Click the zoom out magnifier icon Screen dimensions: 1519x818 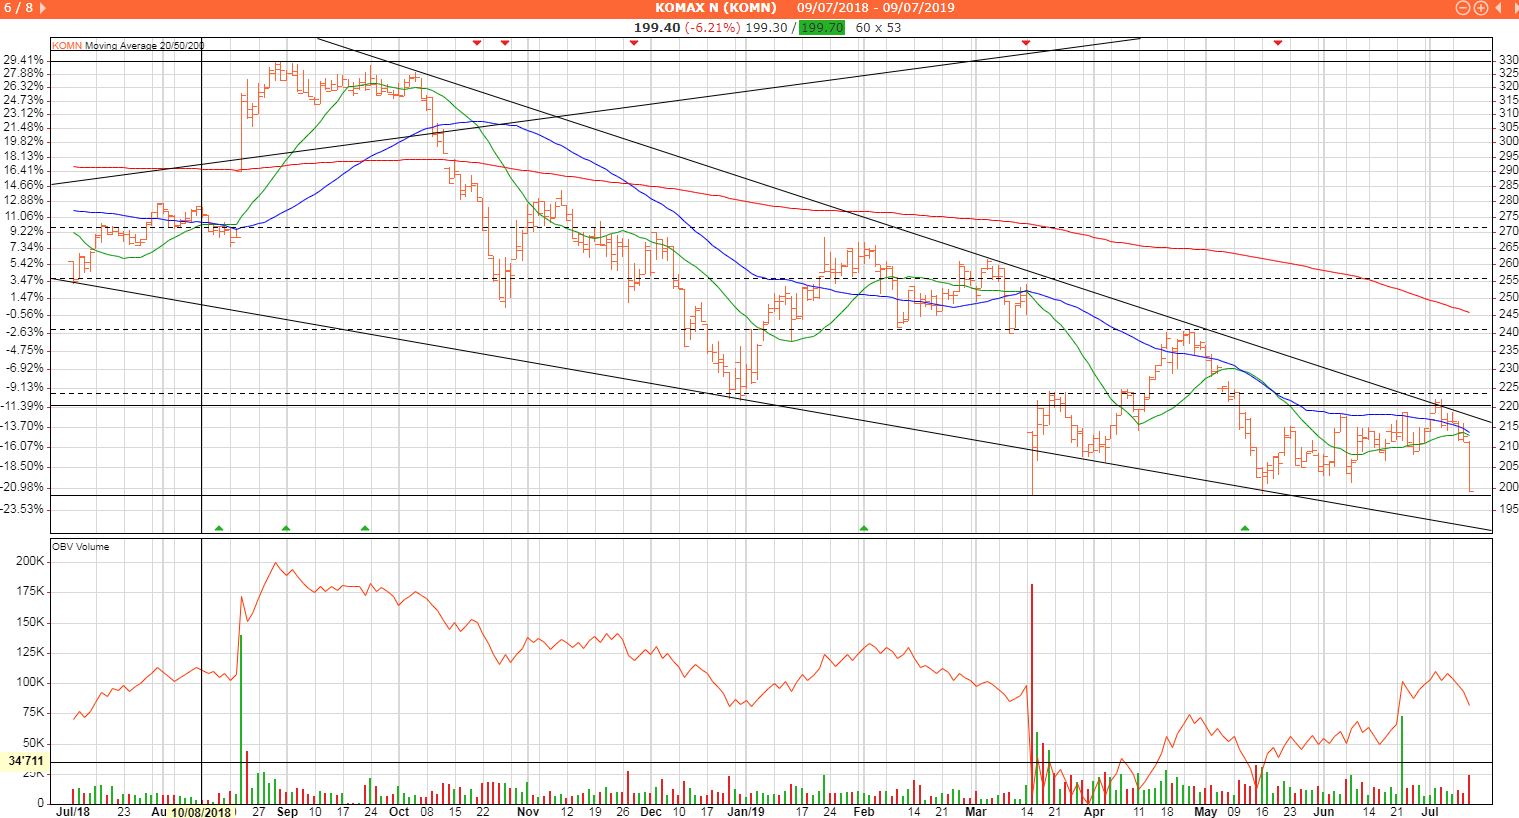tap(1463, 8)
